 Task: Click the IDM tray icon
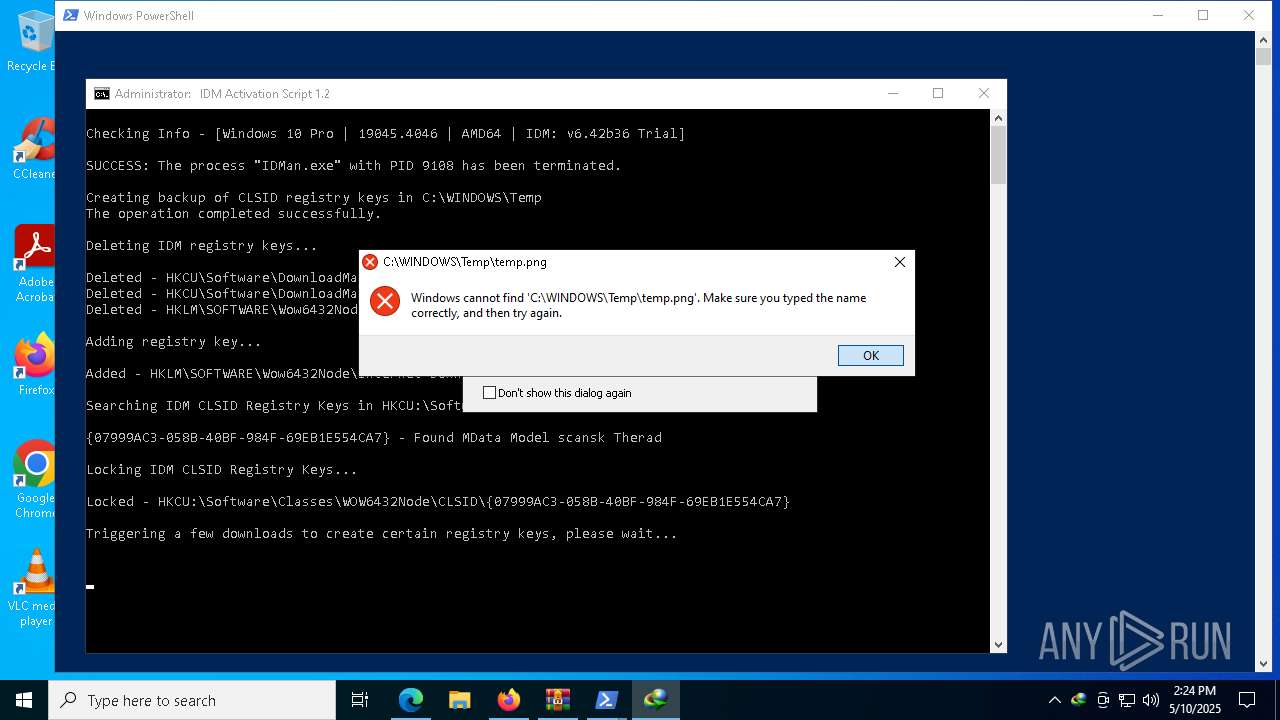coord(1078,700)
